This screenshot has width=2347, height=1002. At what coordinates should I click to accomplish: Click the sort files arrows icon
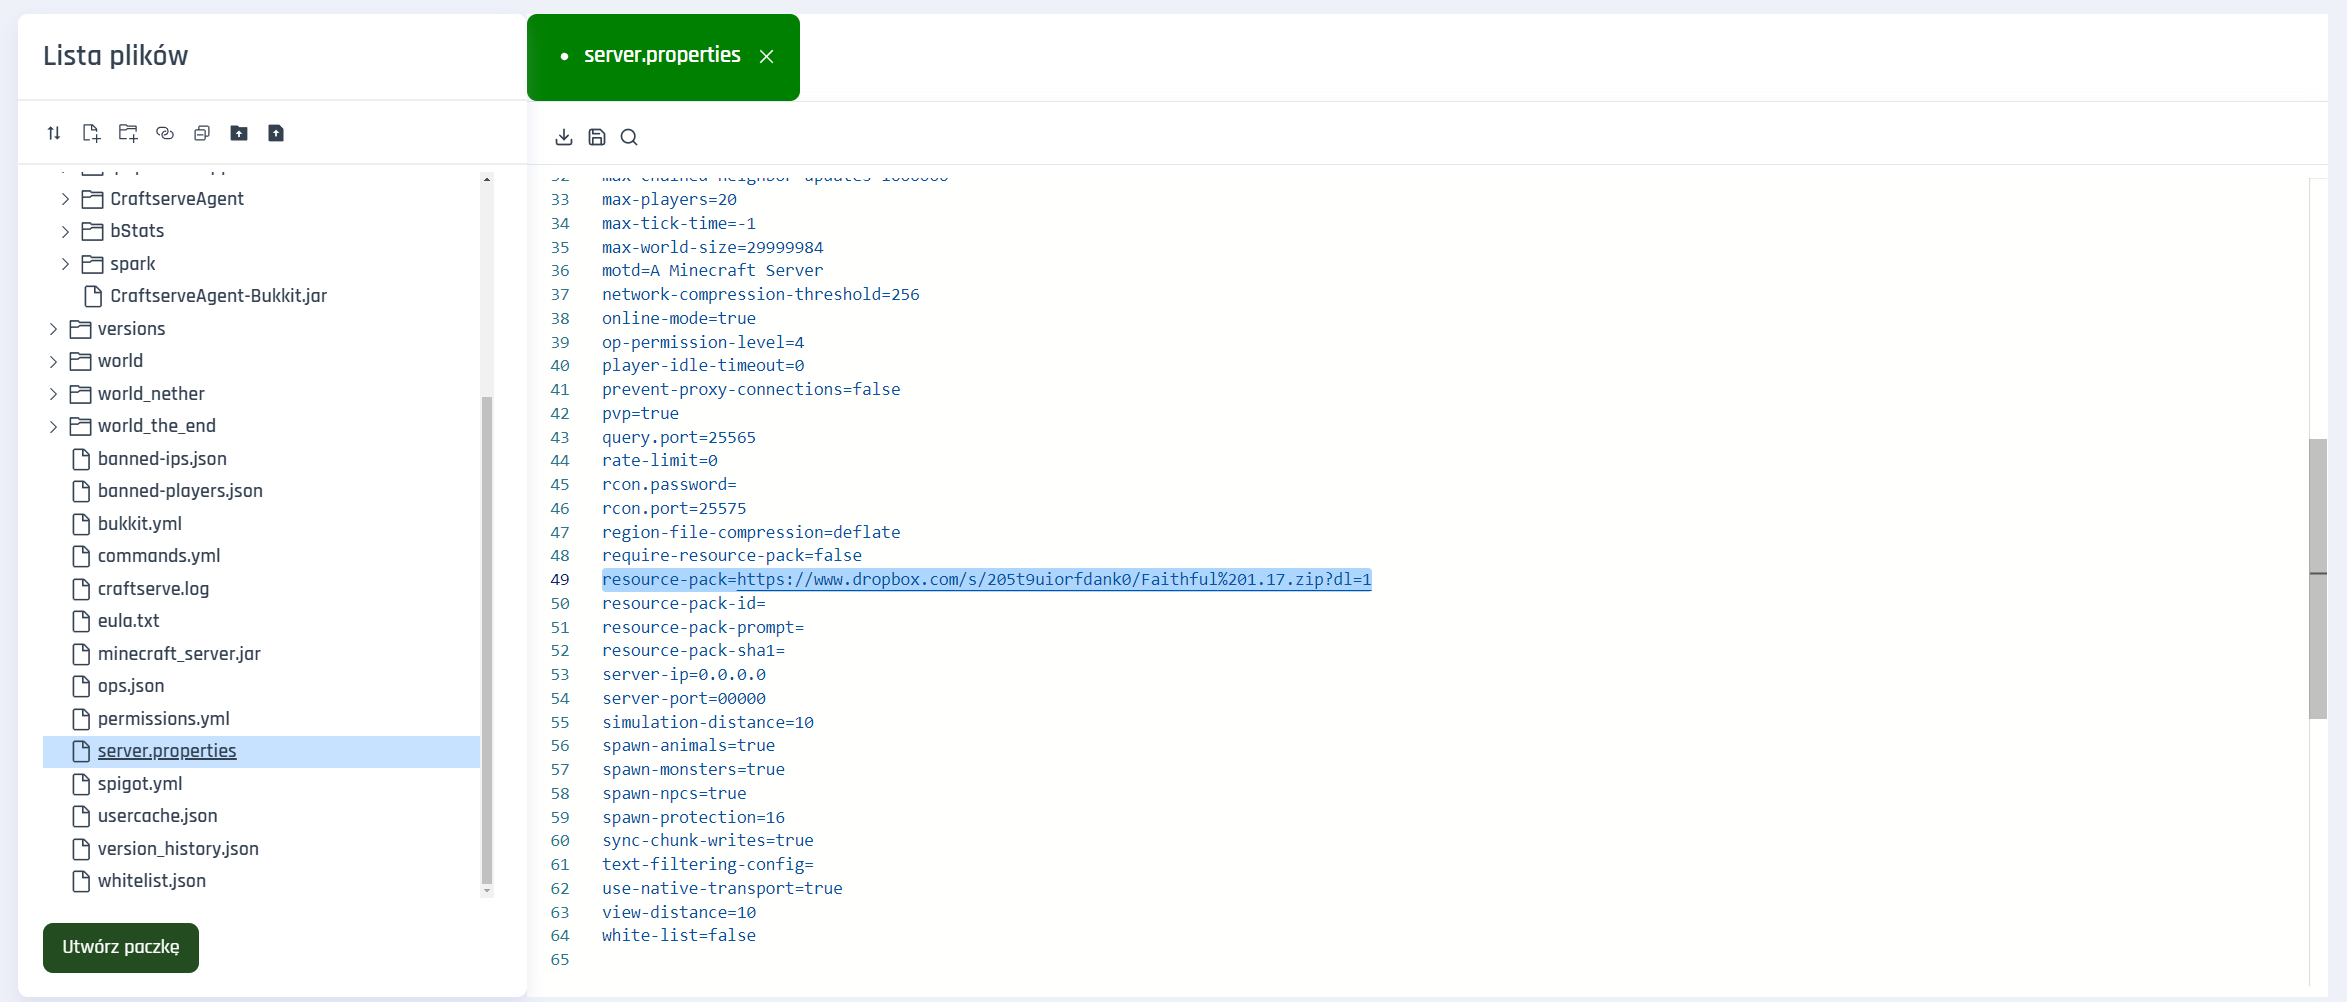[x=54, y=133]
